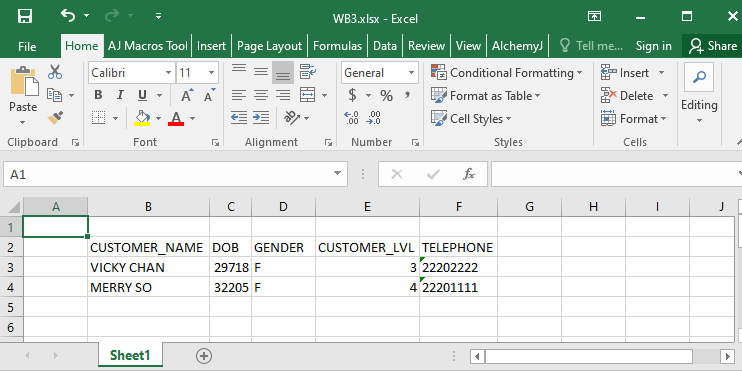Increase decimal places
Image resolution: width=742 pixels, height=371 pixels.
point(351,118)
